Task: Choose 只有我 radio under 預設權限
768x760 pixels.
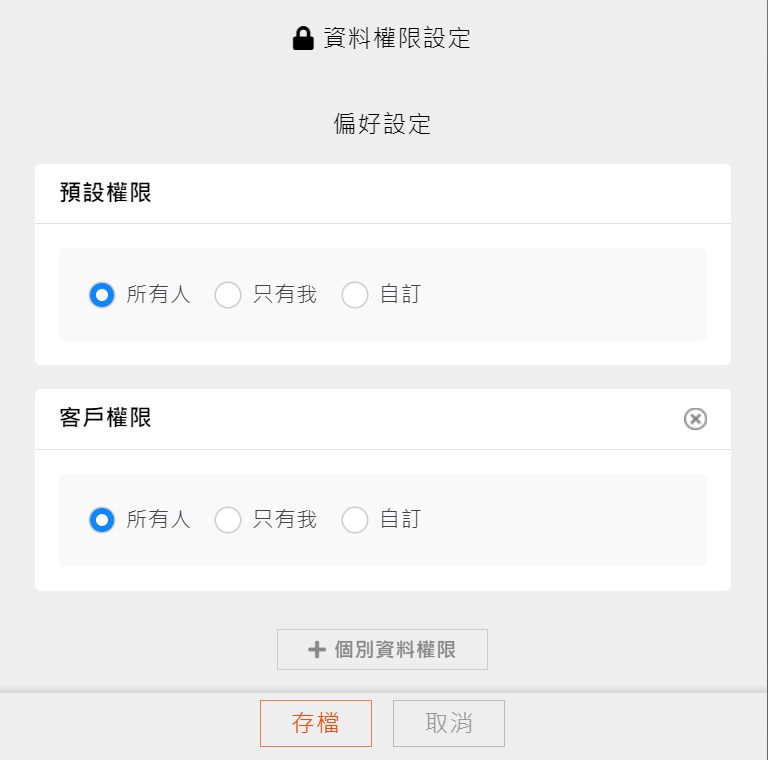Action: (x=228, y=295)
